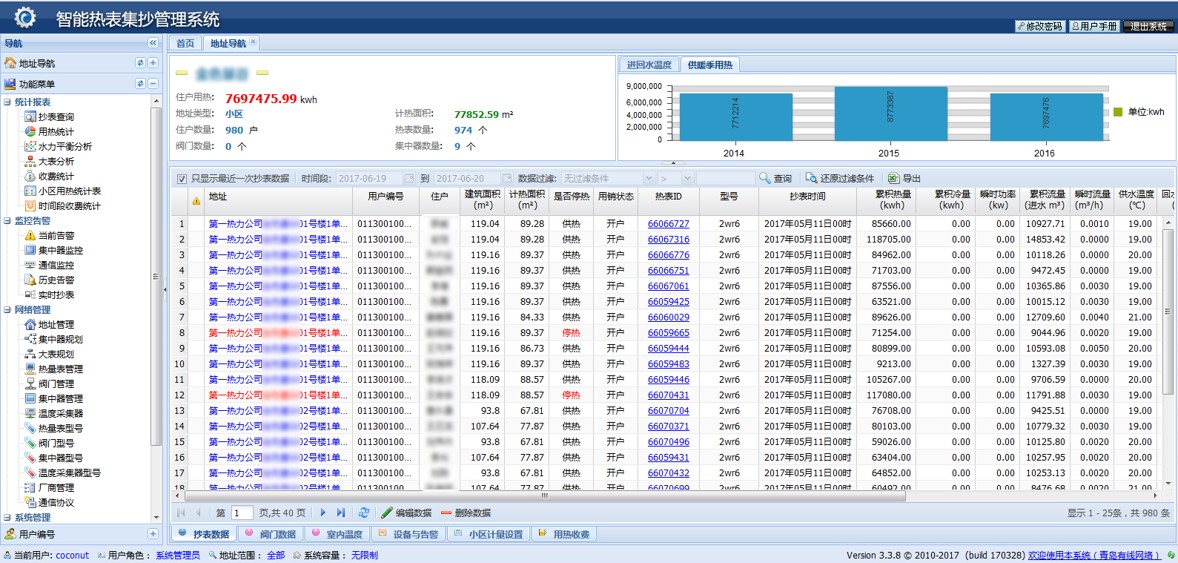Click the 导出 export icon button
1178x563 pixels.
pos(904,178)
